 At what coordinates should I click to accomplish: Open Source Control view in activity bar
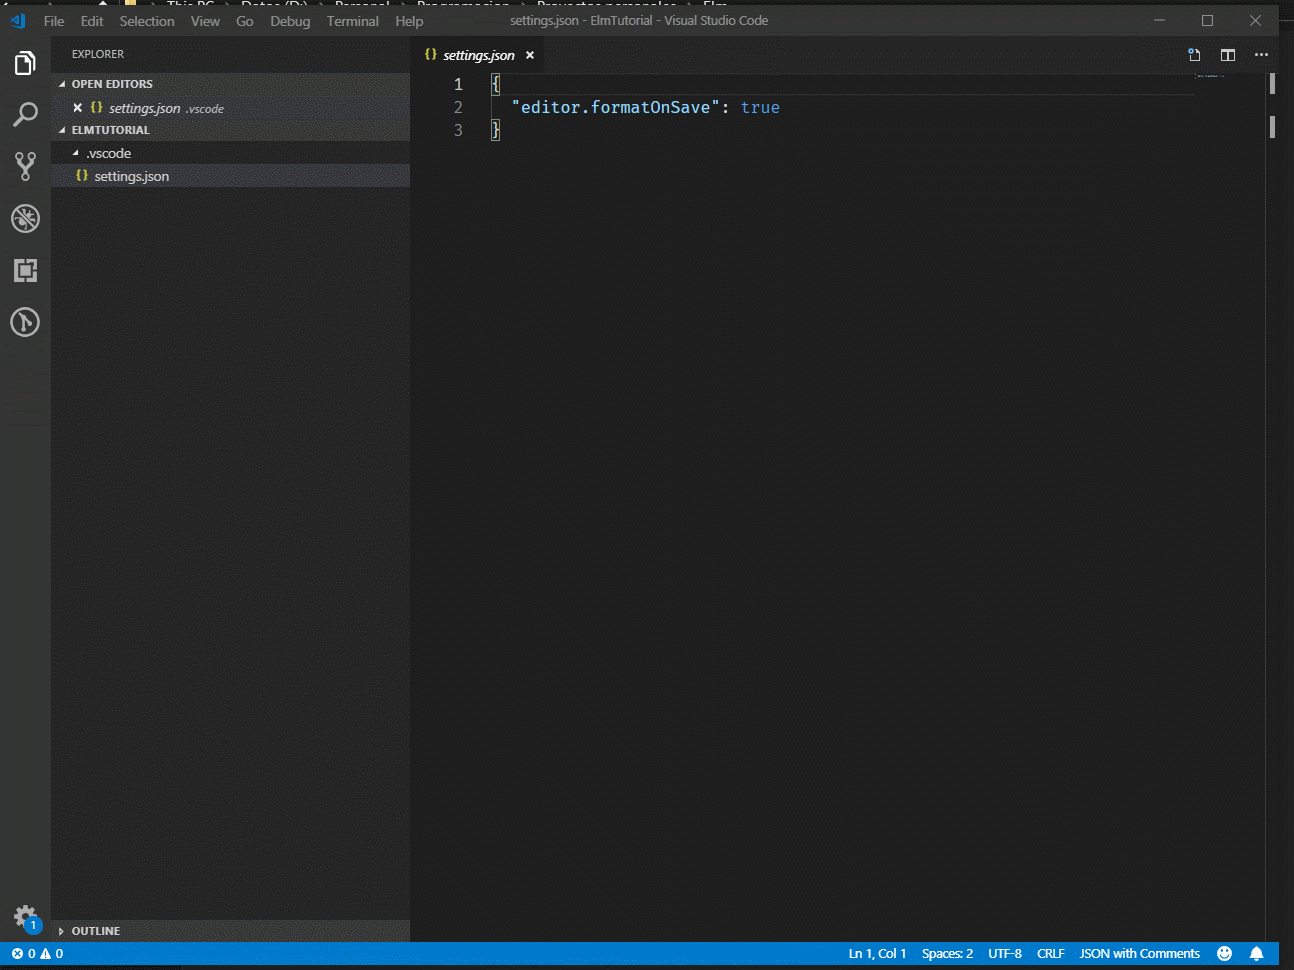[25, 166]
